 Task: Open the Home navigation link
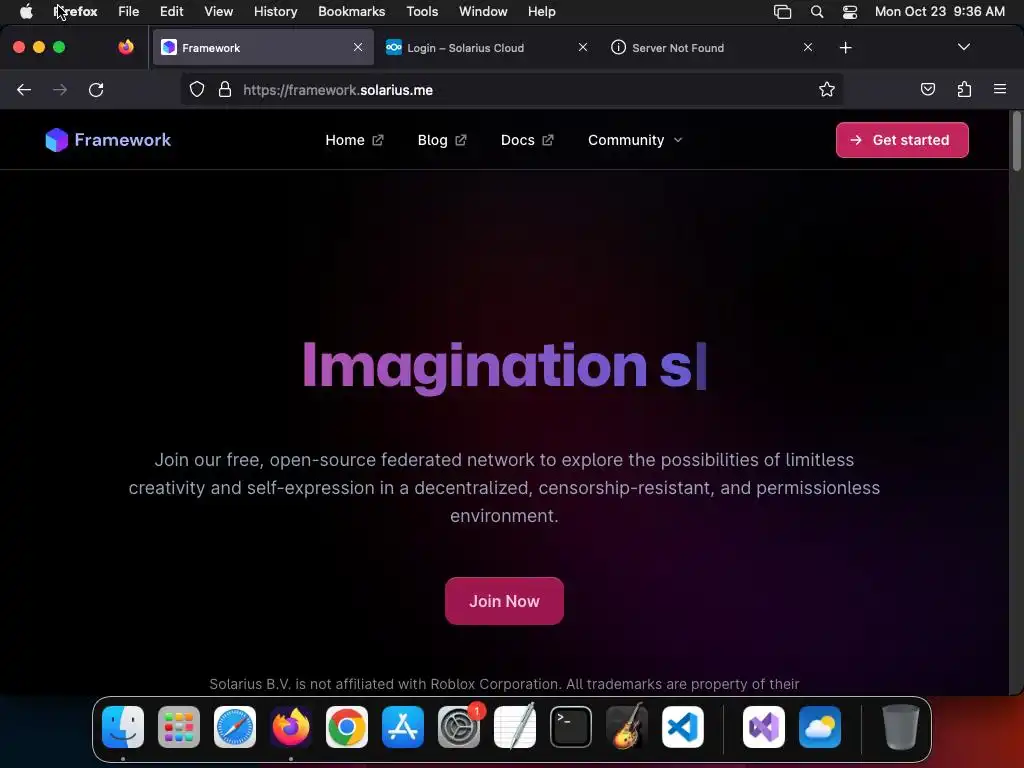click(354, 140)
